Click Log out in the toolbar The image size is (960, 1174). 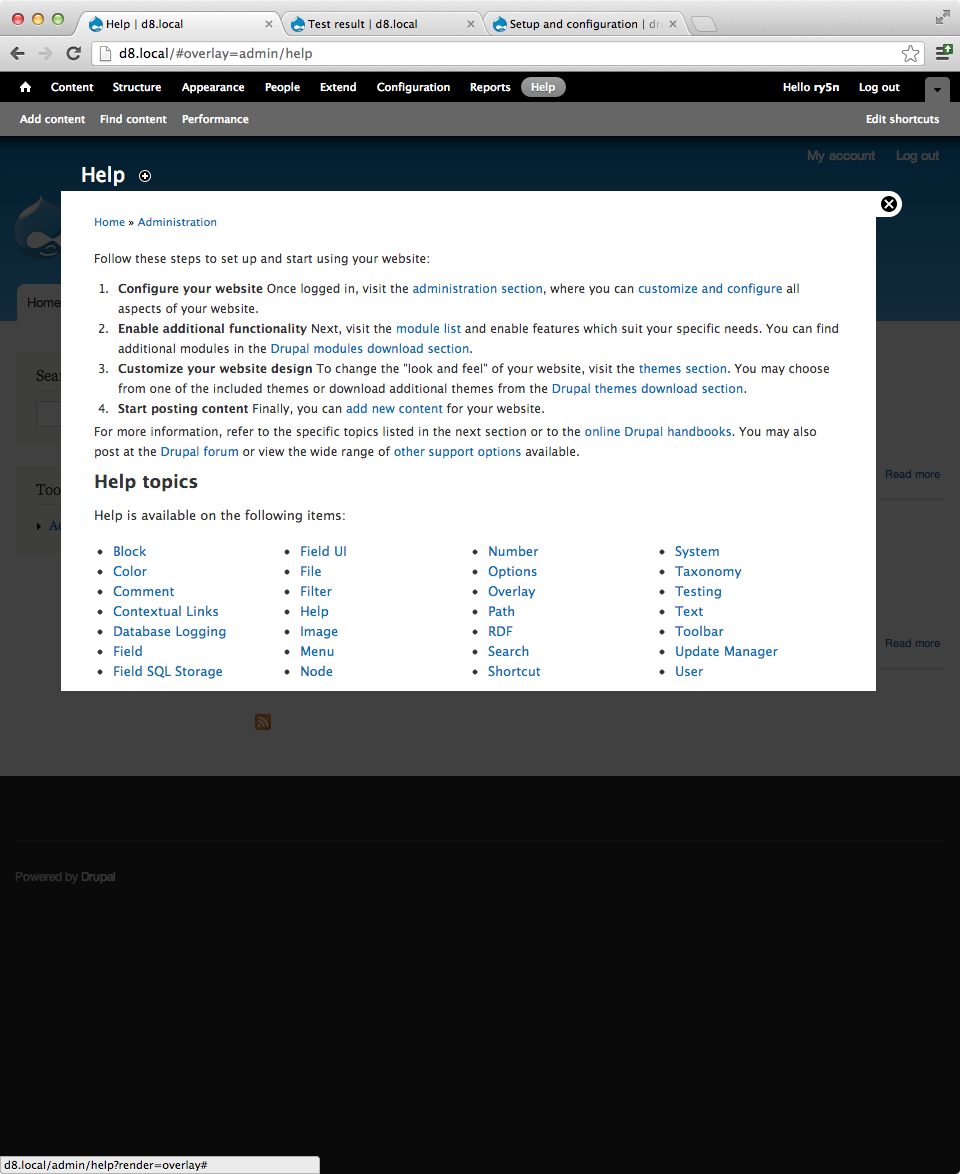point(879,87)
